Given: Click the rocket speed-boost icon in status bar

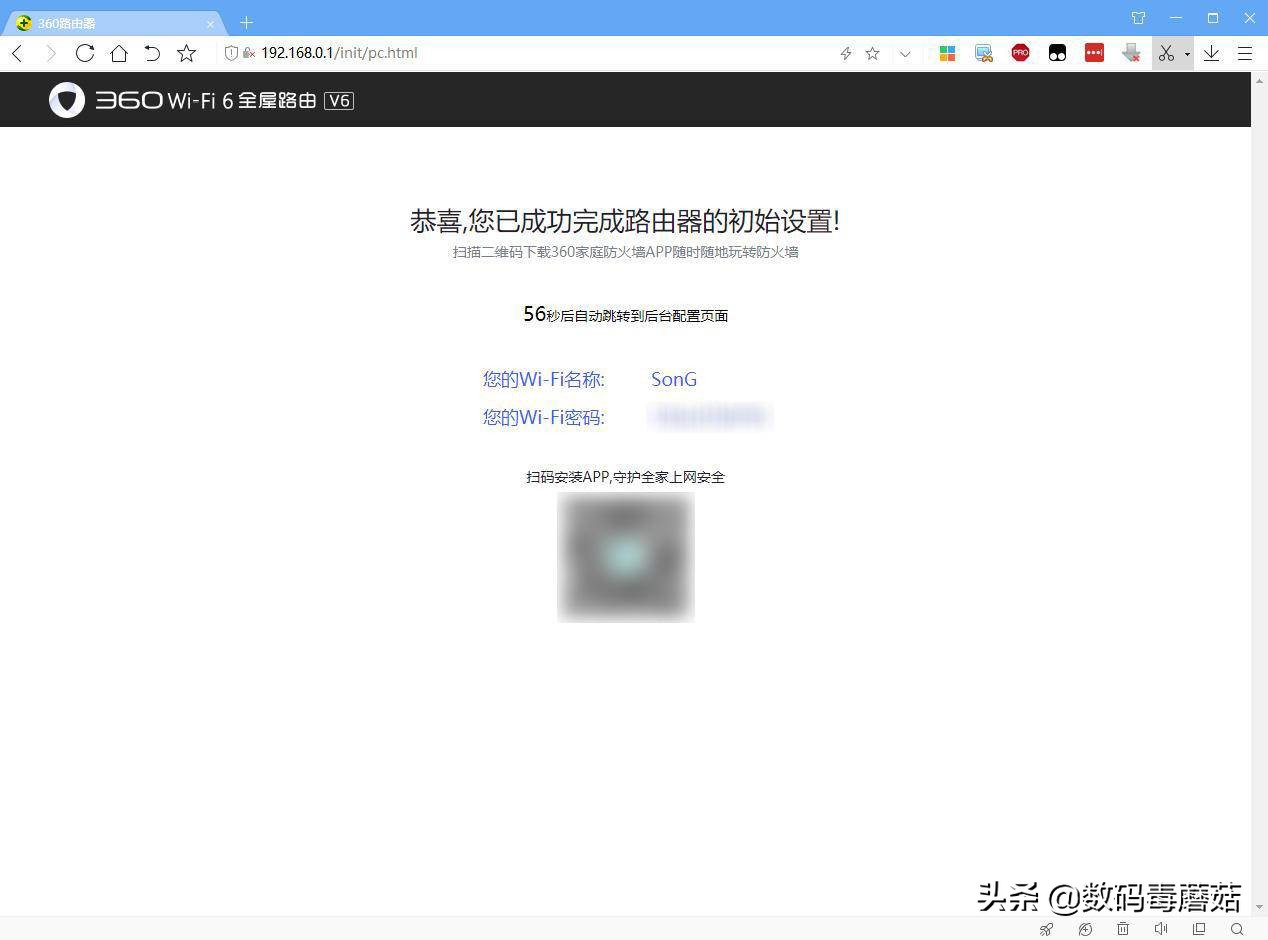Looking at the screenshot, I should pos(1046,930).
